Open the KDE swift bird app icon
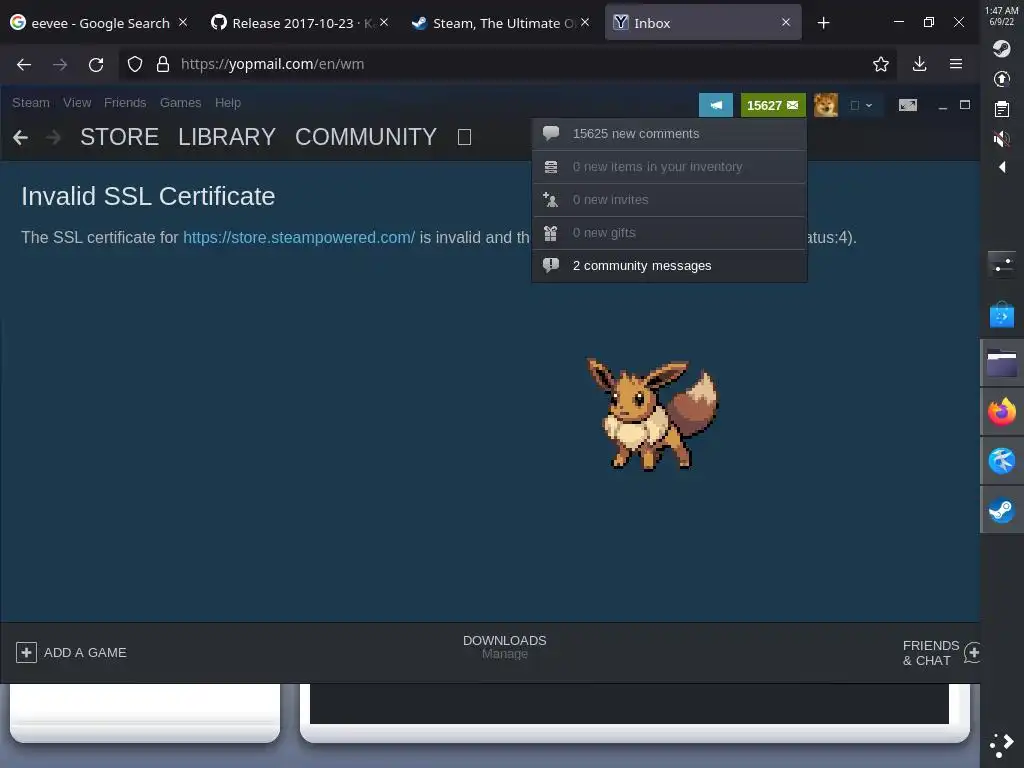Screen dimensions: 1024x768 1002,460
